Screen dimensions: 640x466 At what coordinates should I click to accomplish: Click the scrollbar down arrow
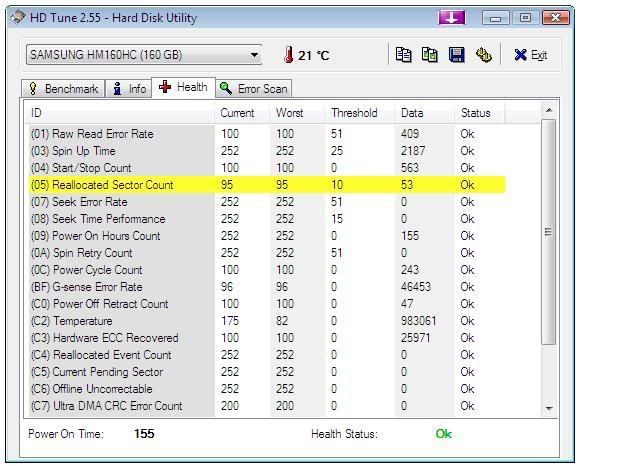pyautogui.click(x=549, y=408)
